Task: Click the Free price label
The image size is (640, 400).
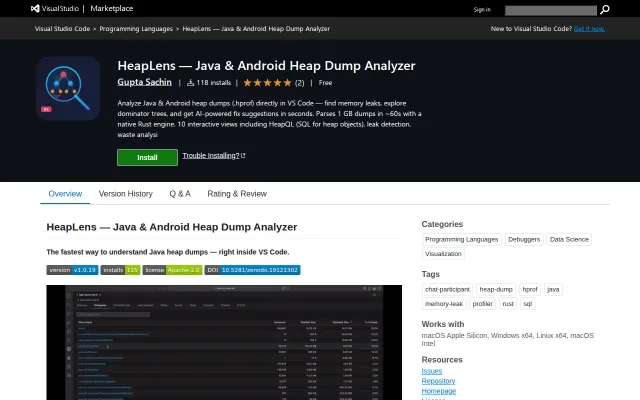Action: [x=325, y=83]
